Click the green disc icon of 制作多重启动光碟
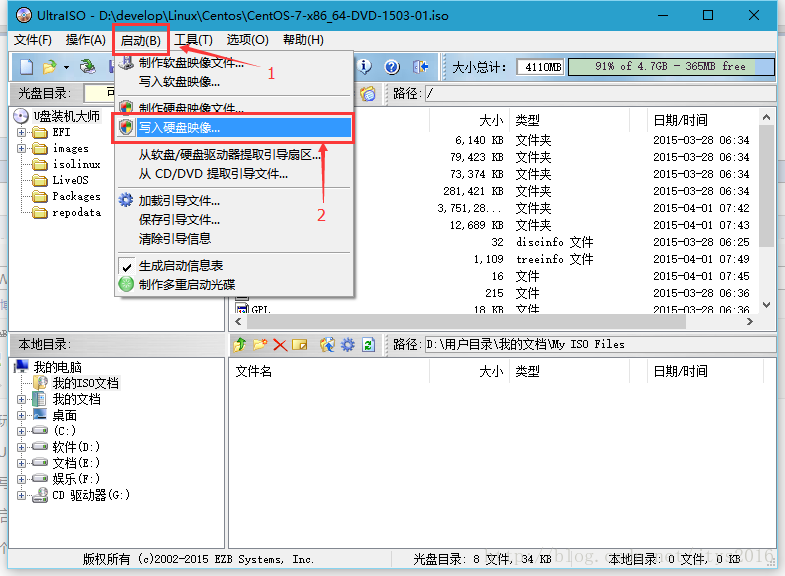The image size is (785, 576). tap(126, 284)
